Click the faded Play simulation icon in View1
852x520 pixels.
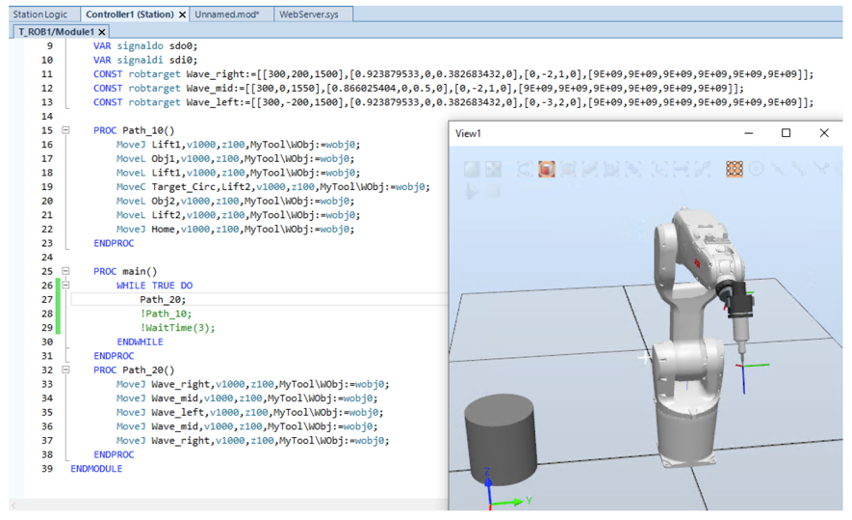471,191
